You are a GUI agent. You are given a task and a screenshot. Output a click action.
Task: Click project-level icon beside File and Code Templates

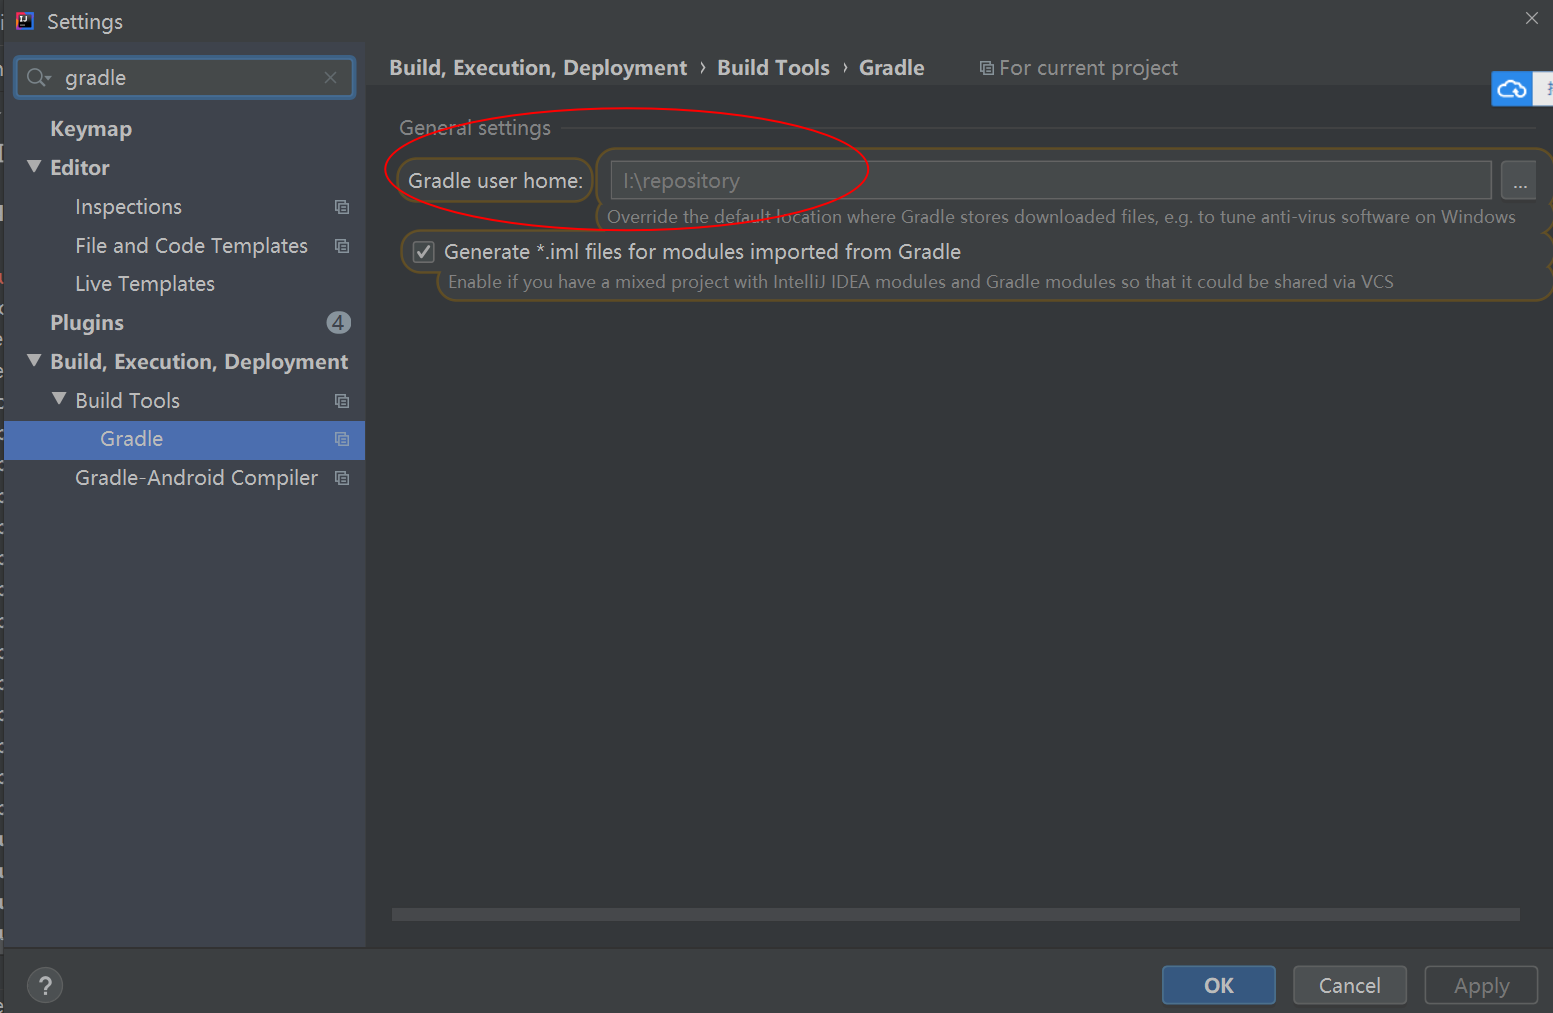coord(342,246)
